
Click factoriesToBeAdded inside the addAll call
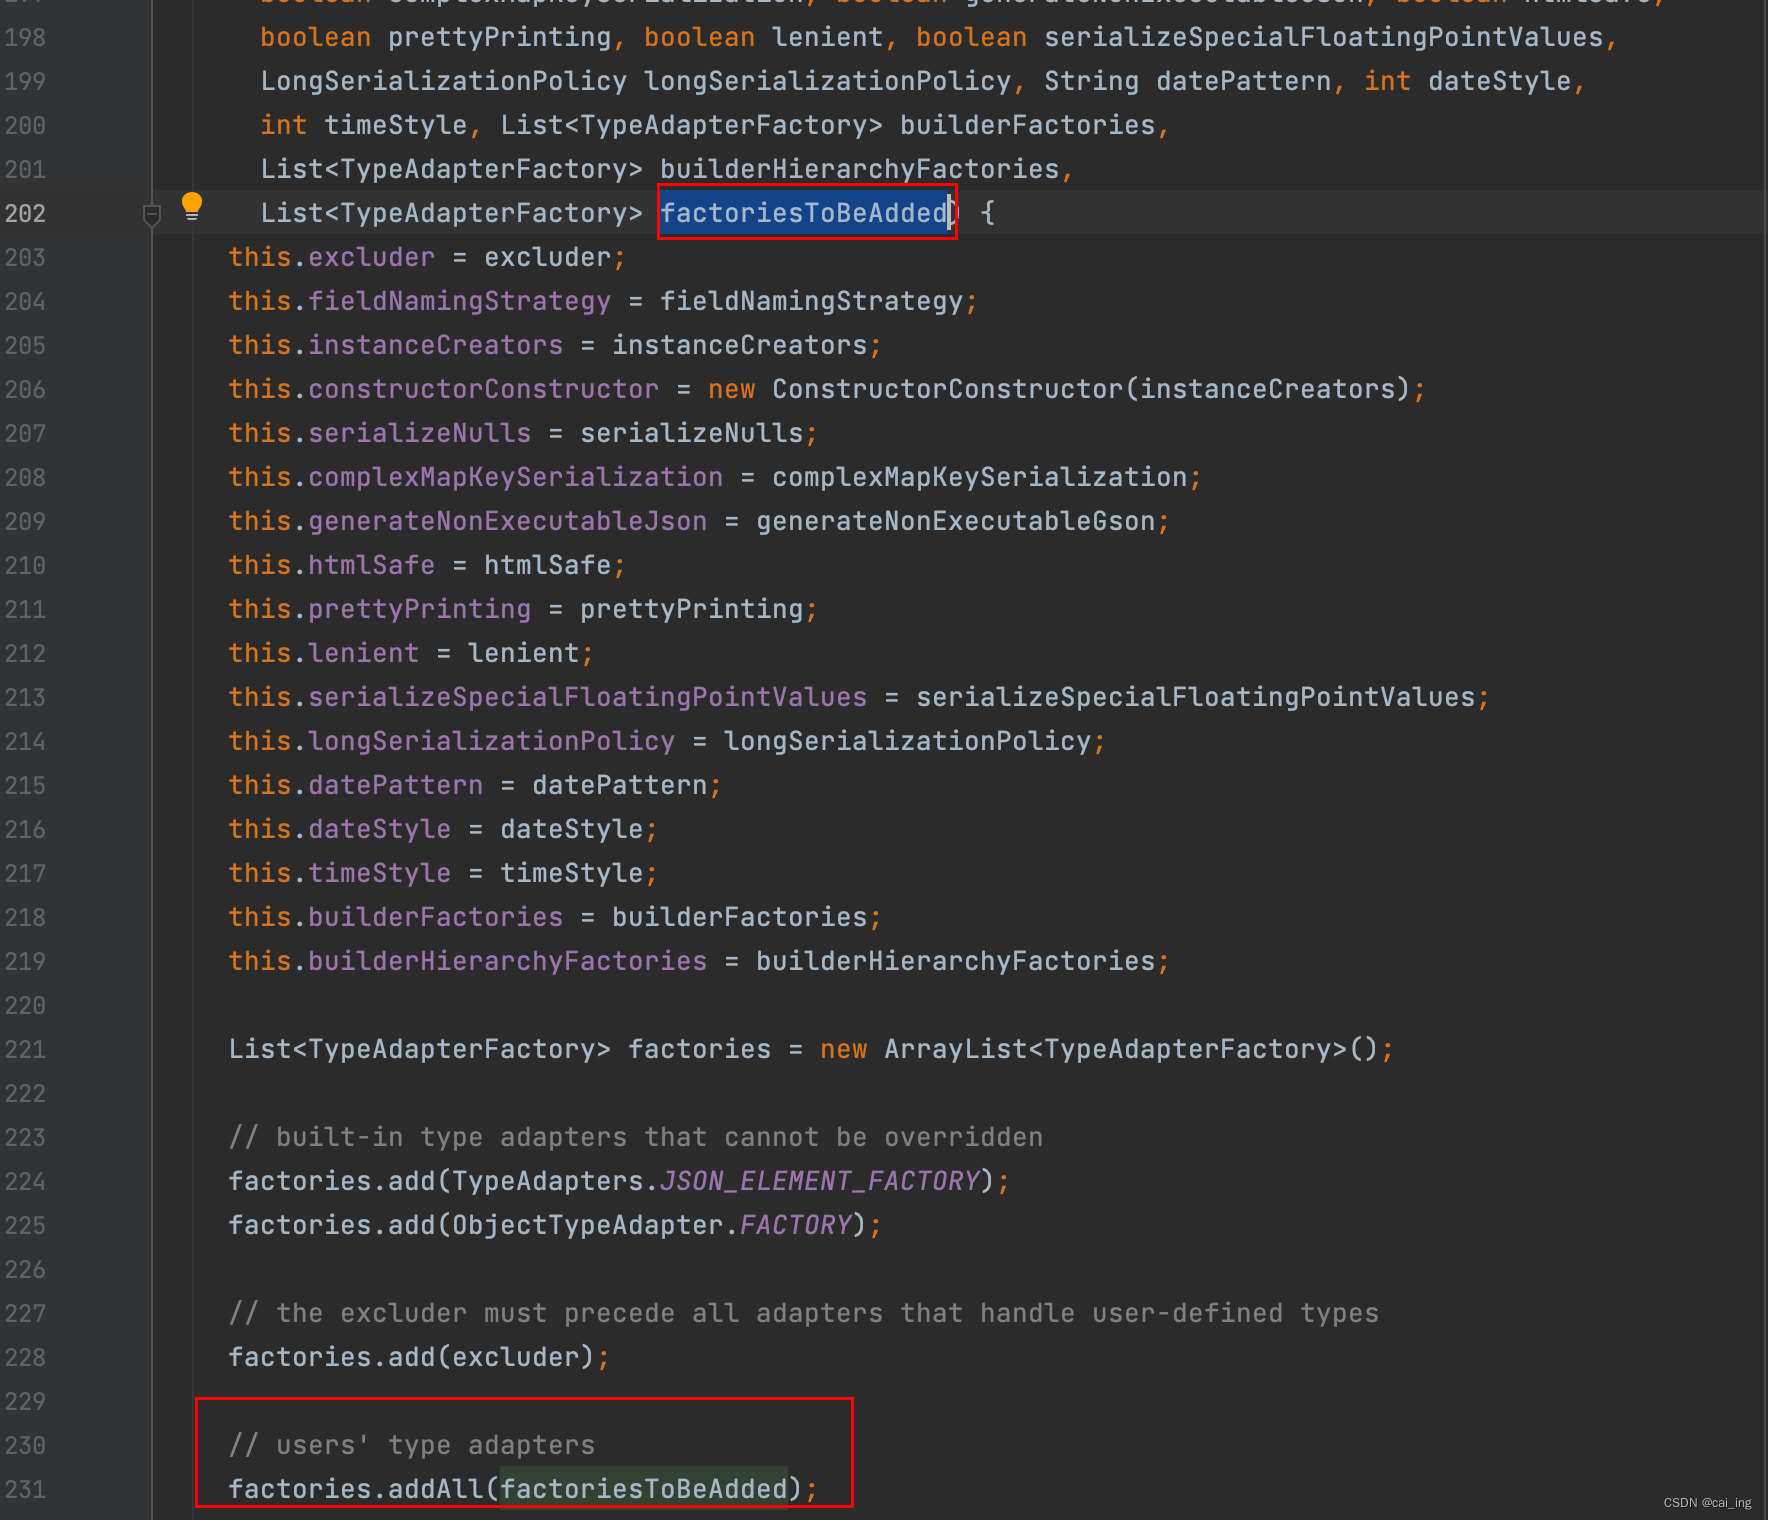(x=644, y=1488)
